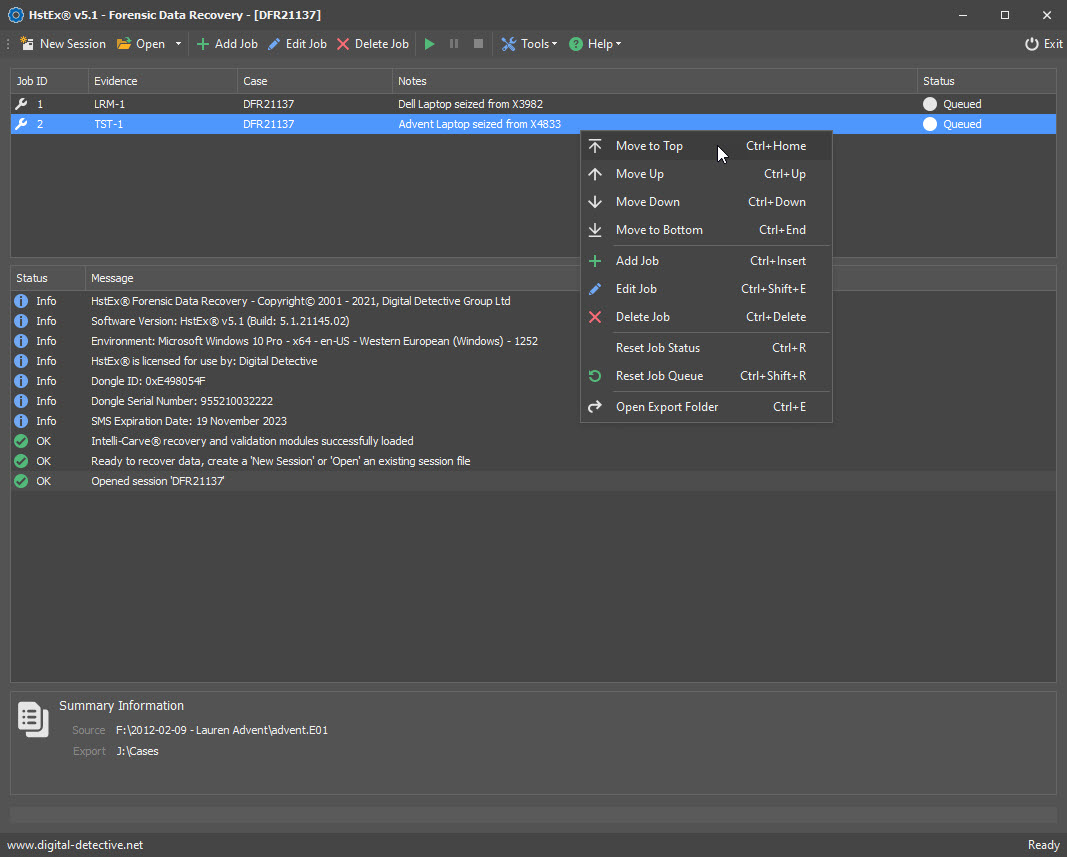Select Move Down in context menu
1067x857 pixels.
point(706,201)
